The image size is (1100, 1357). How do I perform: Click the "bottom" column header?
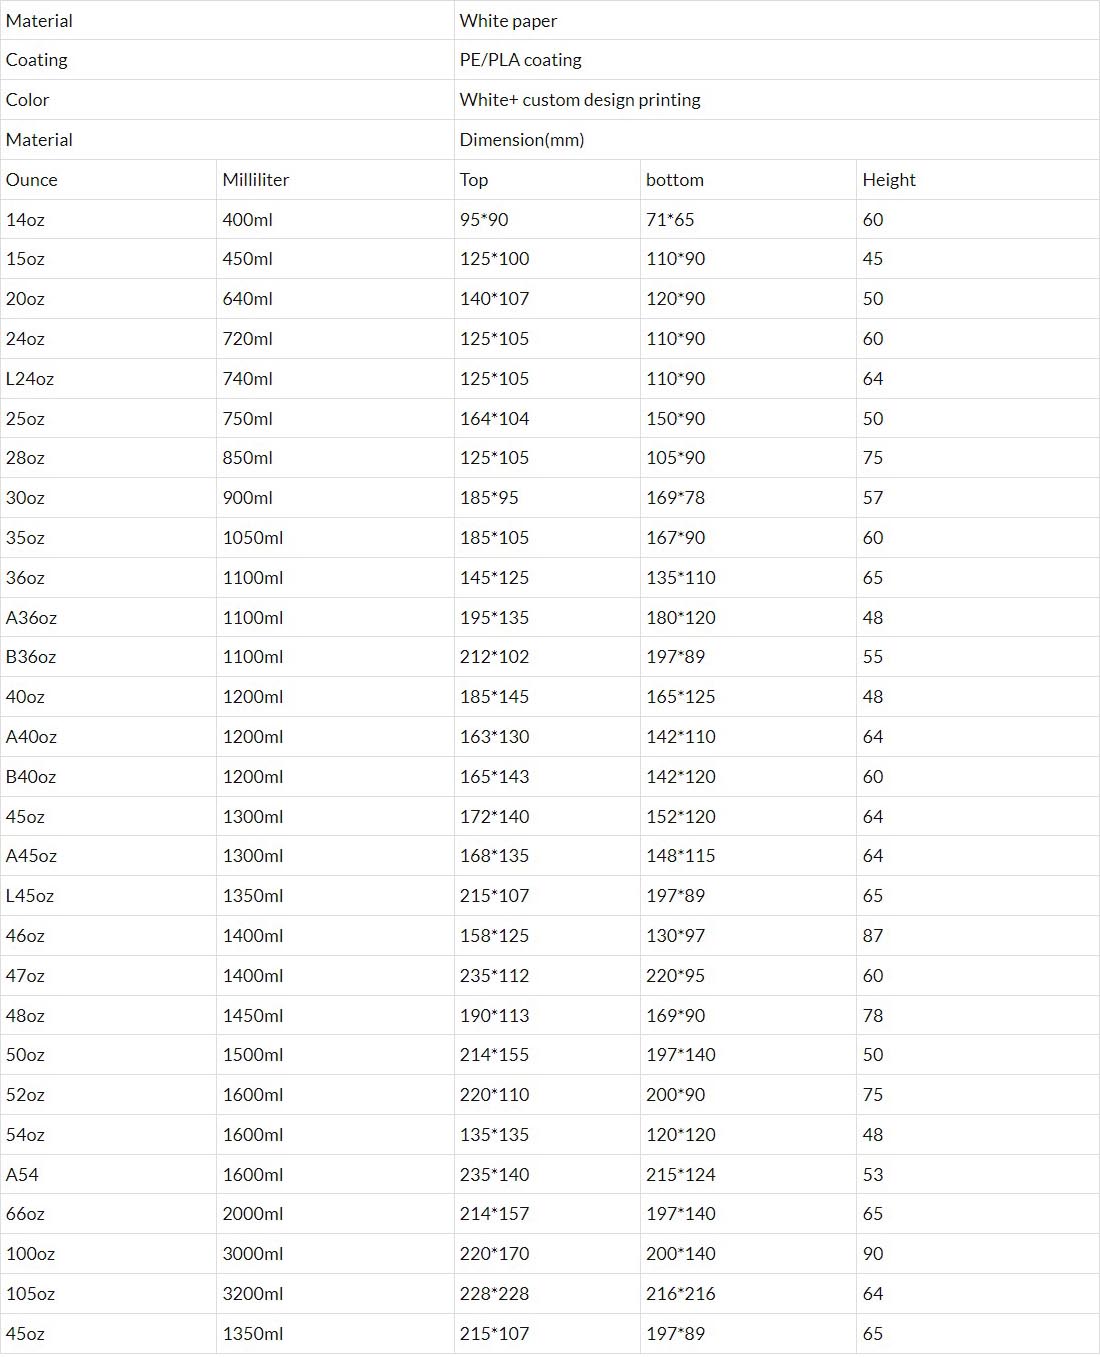(675, 180)
